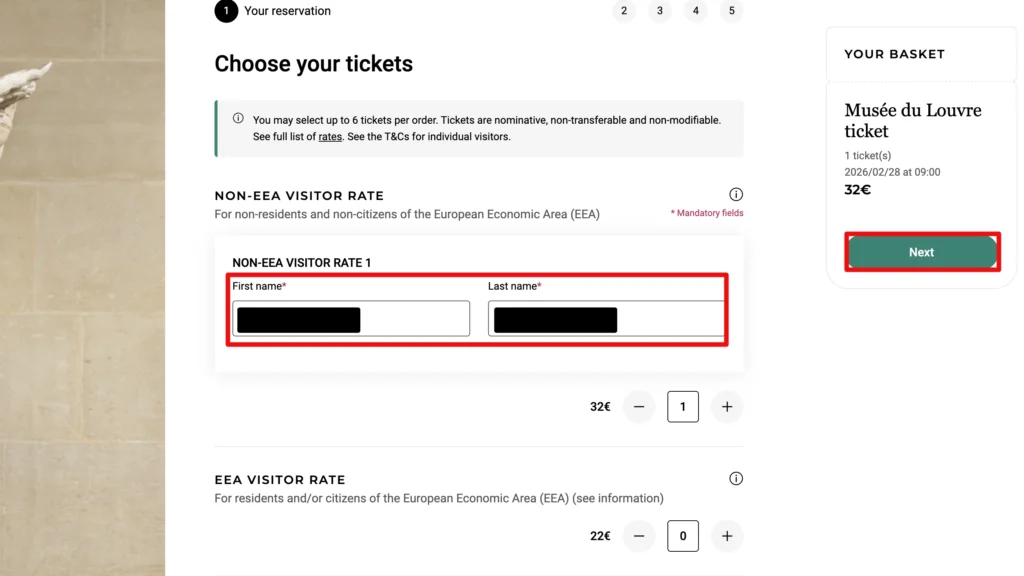The width and height of the screenshot is (1024, 576).
Task: Go to reservation step 2
Action: 624,11
